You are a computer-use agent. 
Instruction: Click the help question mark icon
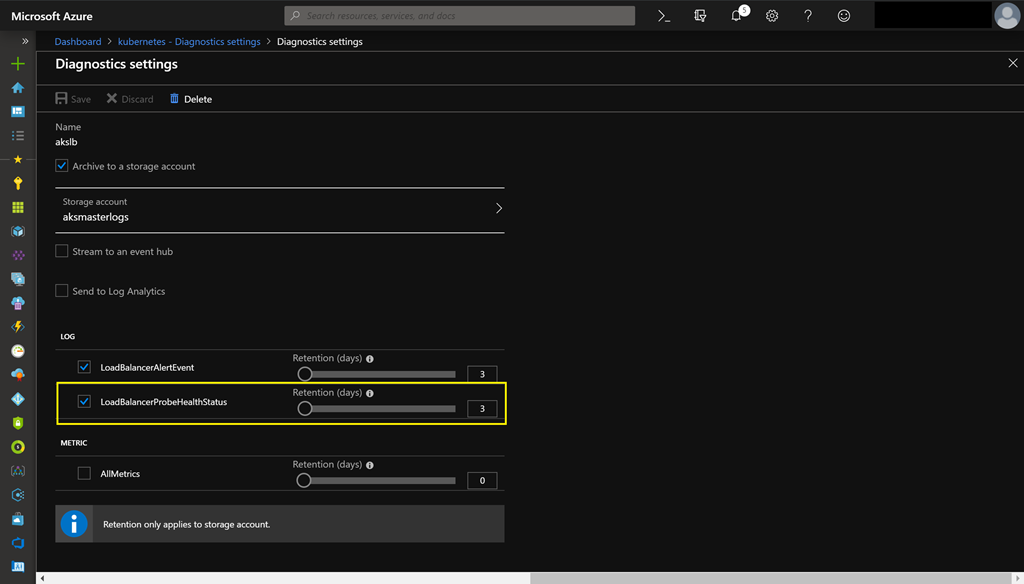pyautogui.click(x=808, y=16)
